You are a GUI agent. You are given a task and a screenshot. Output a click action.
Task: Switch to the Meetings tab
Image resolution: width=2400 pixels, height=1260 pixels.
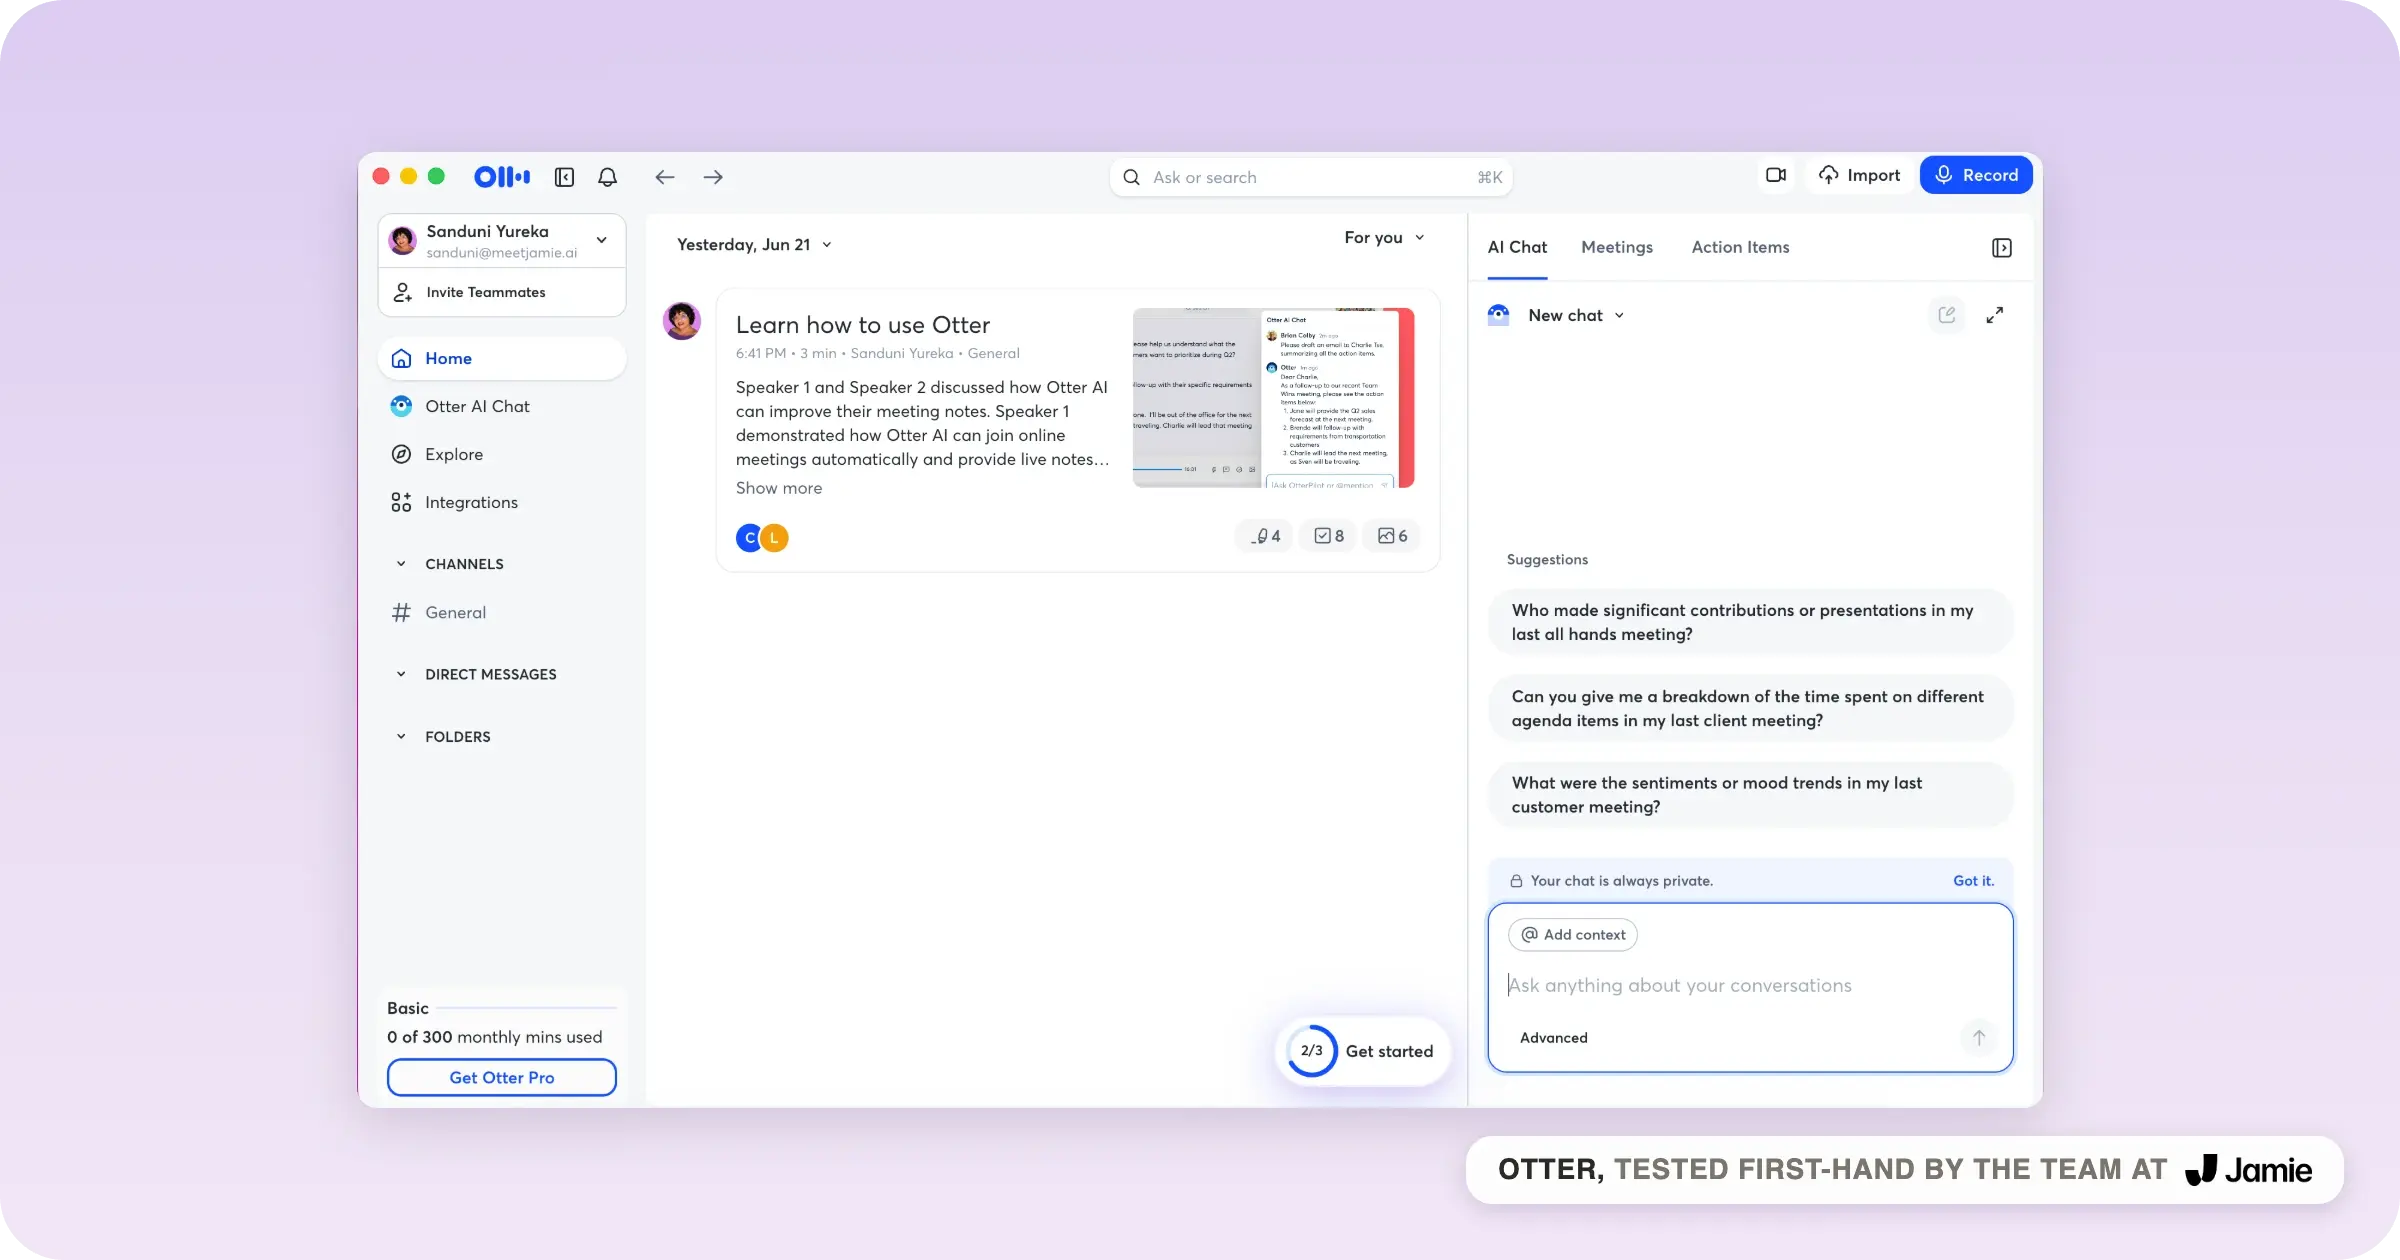(1617, 247)
